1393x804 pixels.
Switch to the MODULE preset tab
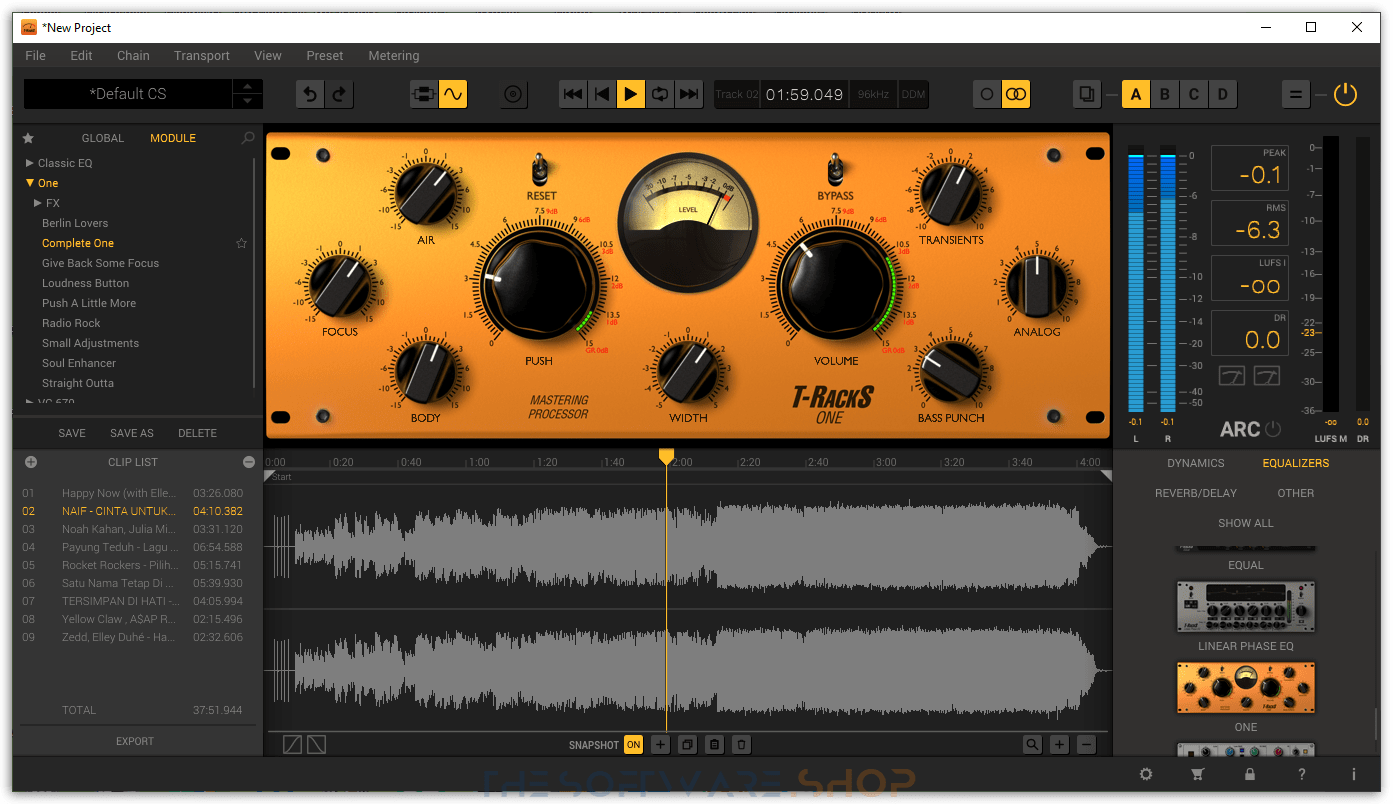click(173, 138)
